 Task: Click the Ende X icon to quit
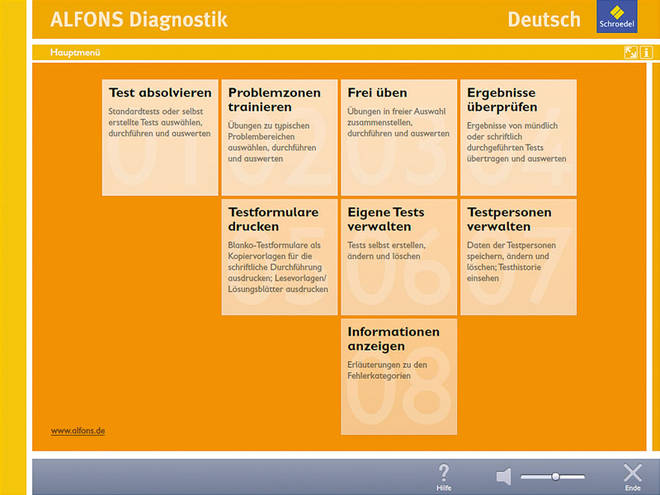(x=633, y=477)
